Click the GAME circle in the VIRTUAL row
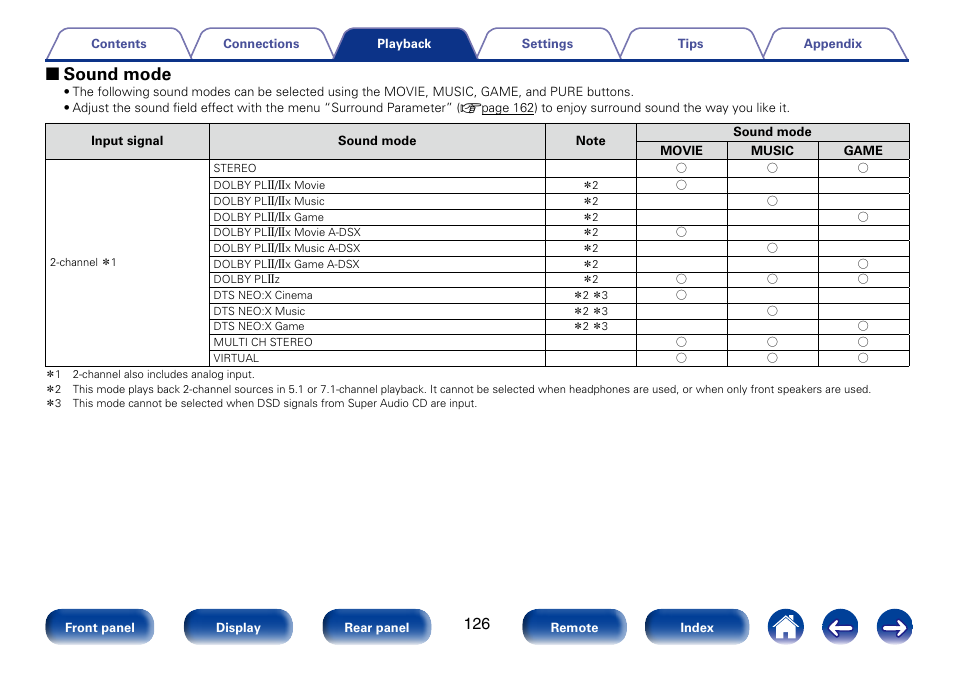954x673 pixels. (x=863, y=358)
